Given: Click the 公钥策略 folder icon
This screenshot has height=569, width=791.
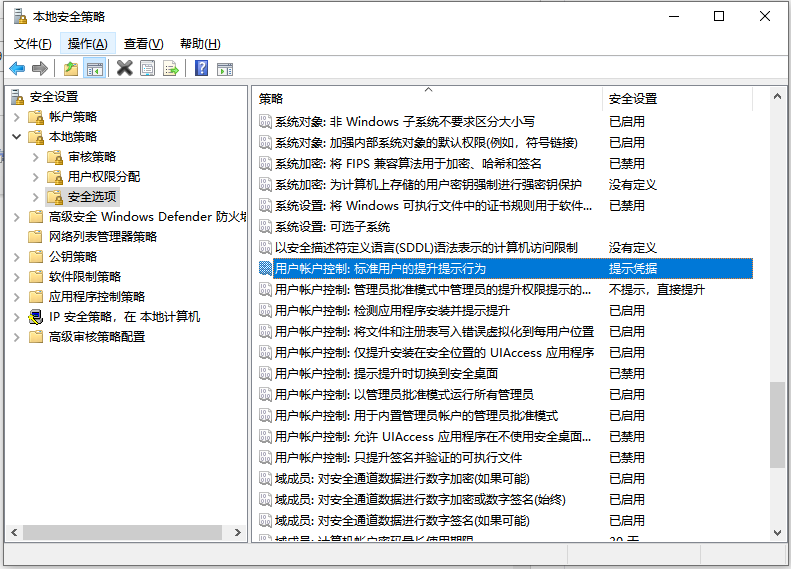Looking at the screenshot, I should click(36, 257).
